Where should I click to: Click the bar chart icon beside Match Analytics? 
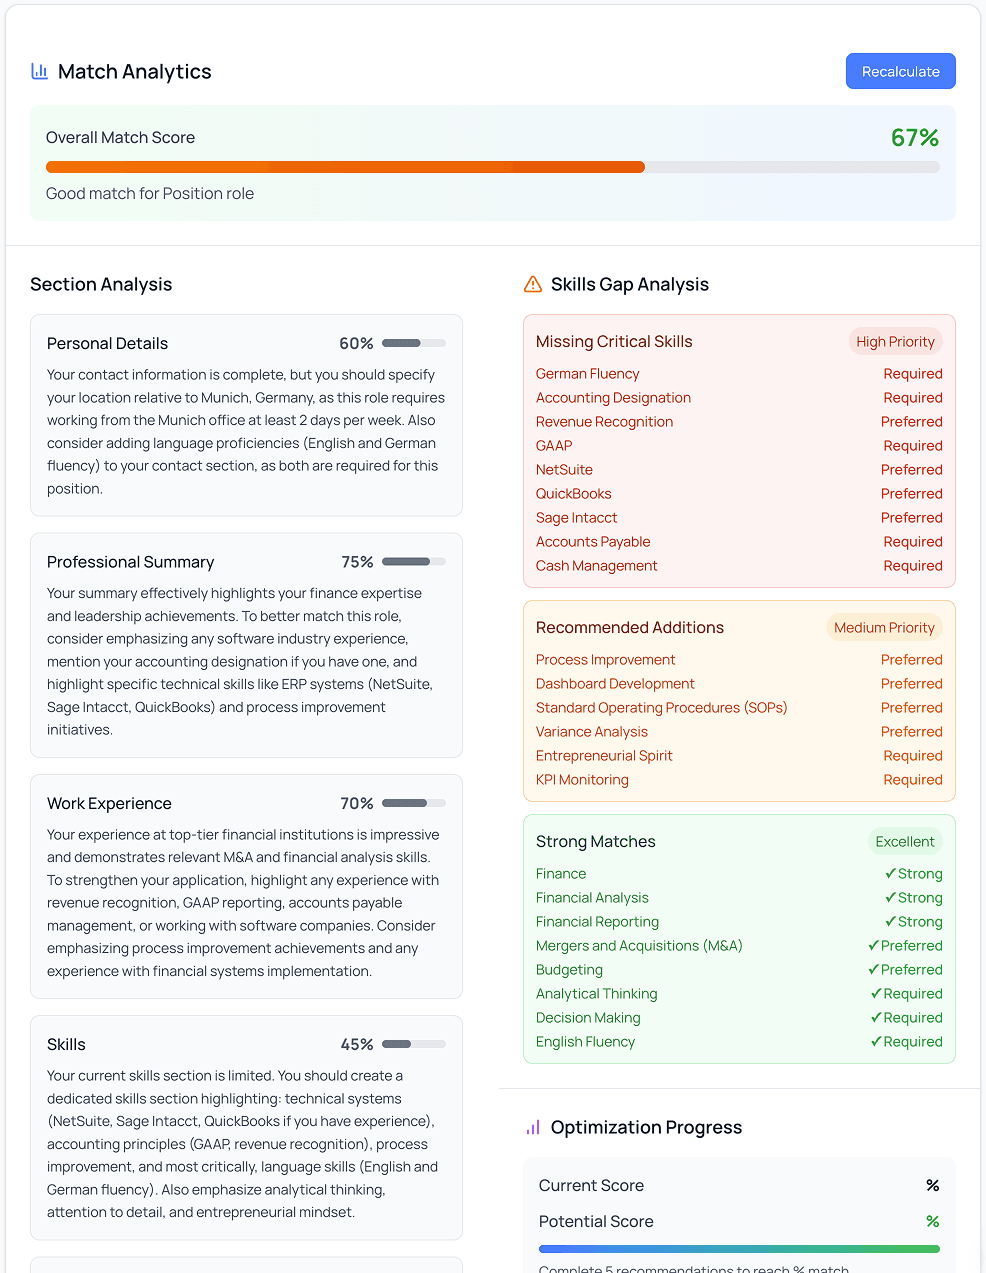coord(39,71)
